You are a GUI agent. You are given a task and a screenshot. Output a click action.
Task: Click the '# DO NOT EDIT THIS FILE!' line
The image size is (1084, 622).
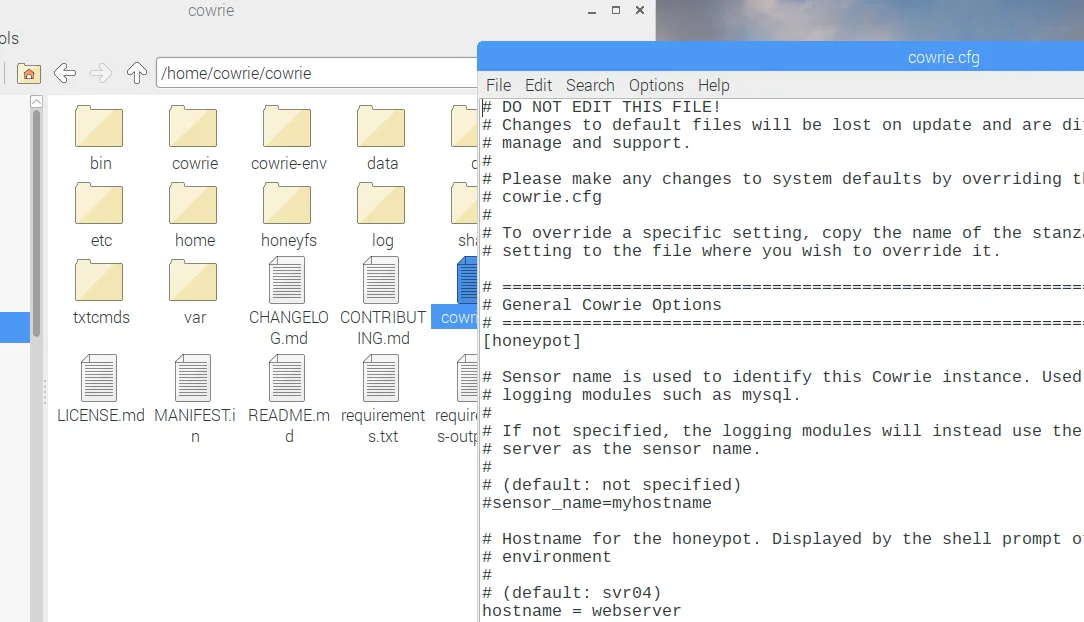coord(601,107)
